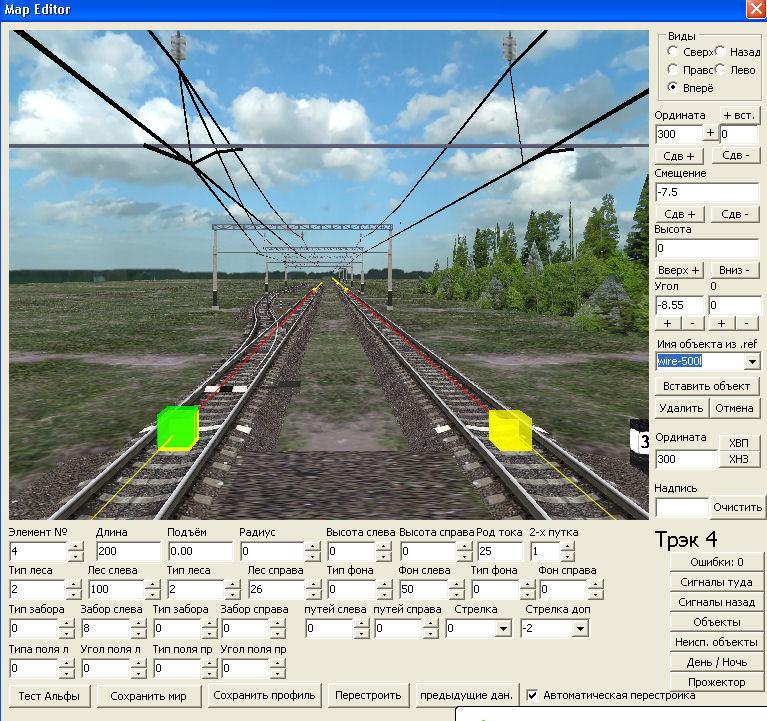This screenshot has width=767, height=721.
Task: Click the Смещение input field
Action: click(707, 192)
